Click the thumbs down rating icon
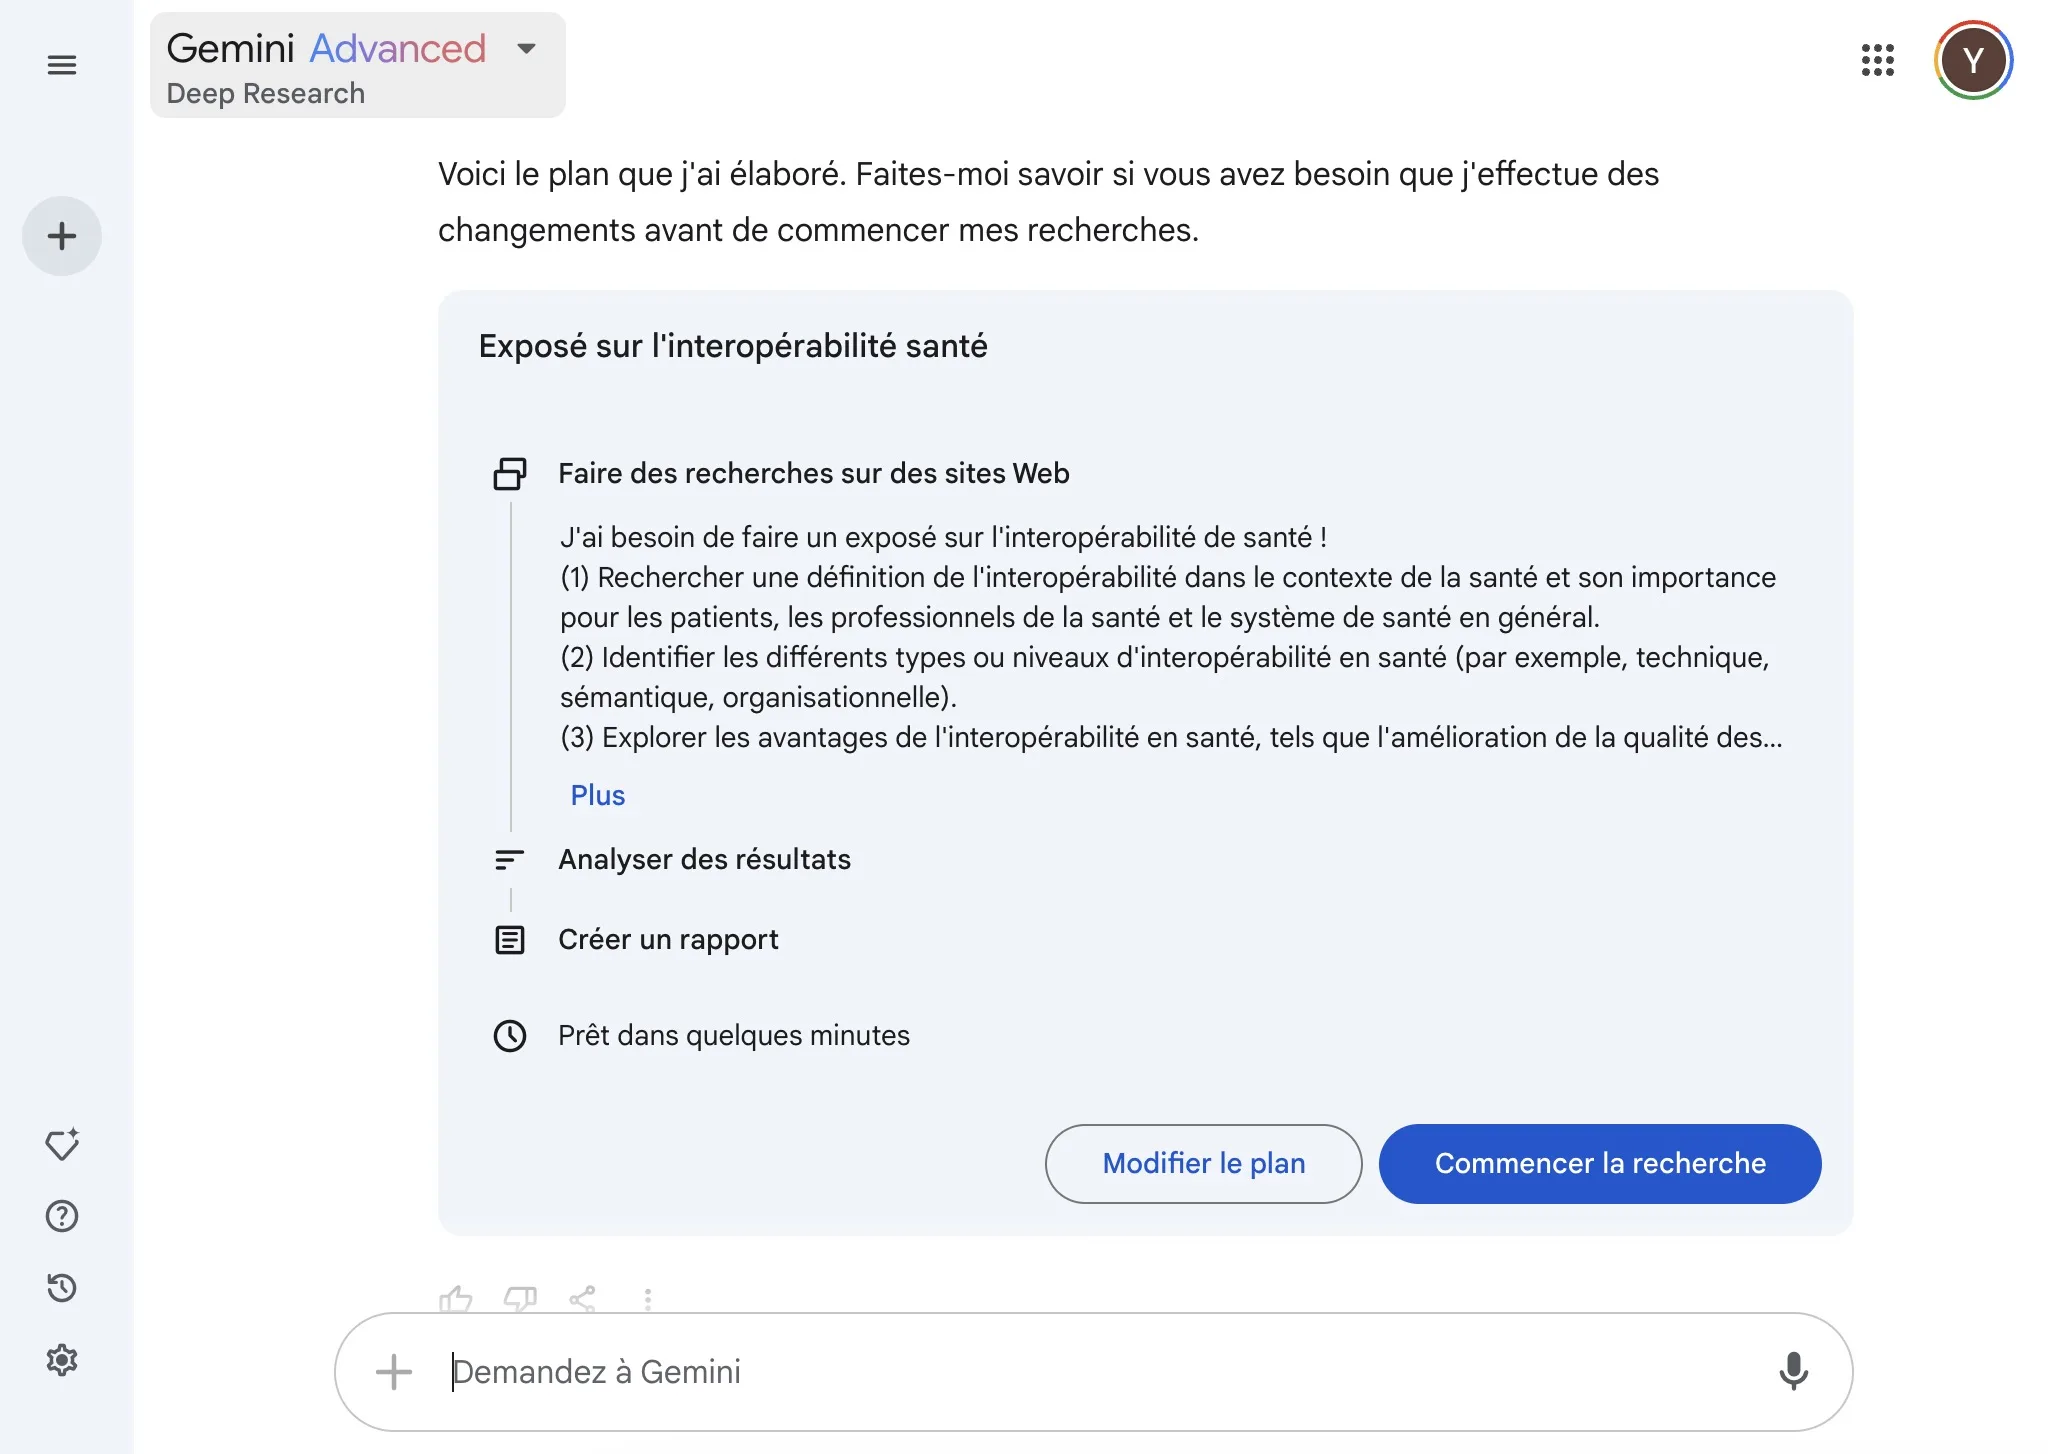This screenshot has width=2048, height=1454. [x=520, y=1298]
